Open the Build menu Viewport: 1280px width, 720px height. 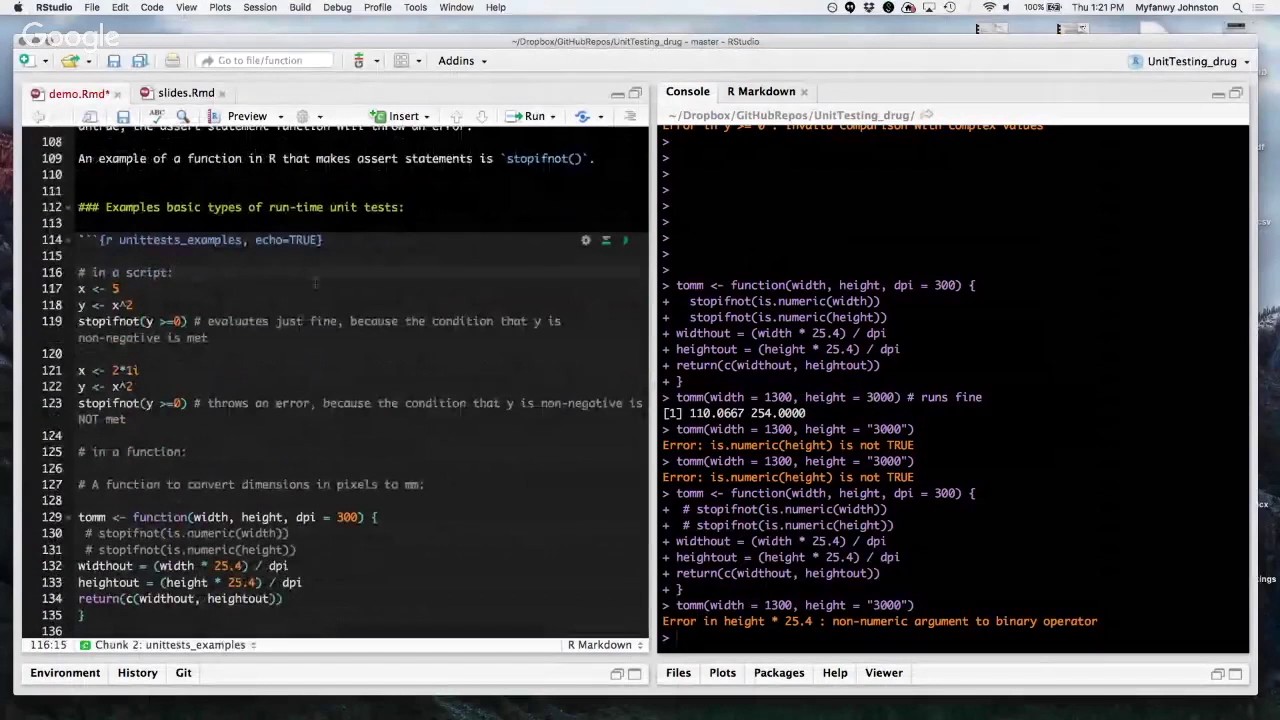[x=300, y=7]
